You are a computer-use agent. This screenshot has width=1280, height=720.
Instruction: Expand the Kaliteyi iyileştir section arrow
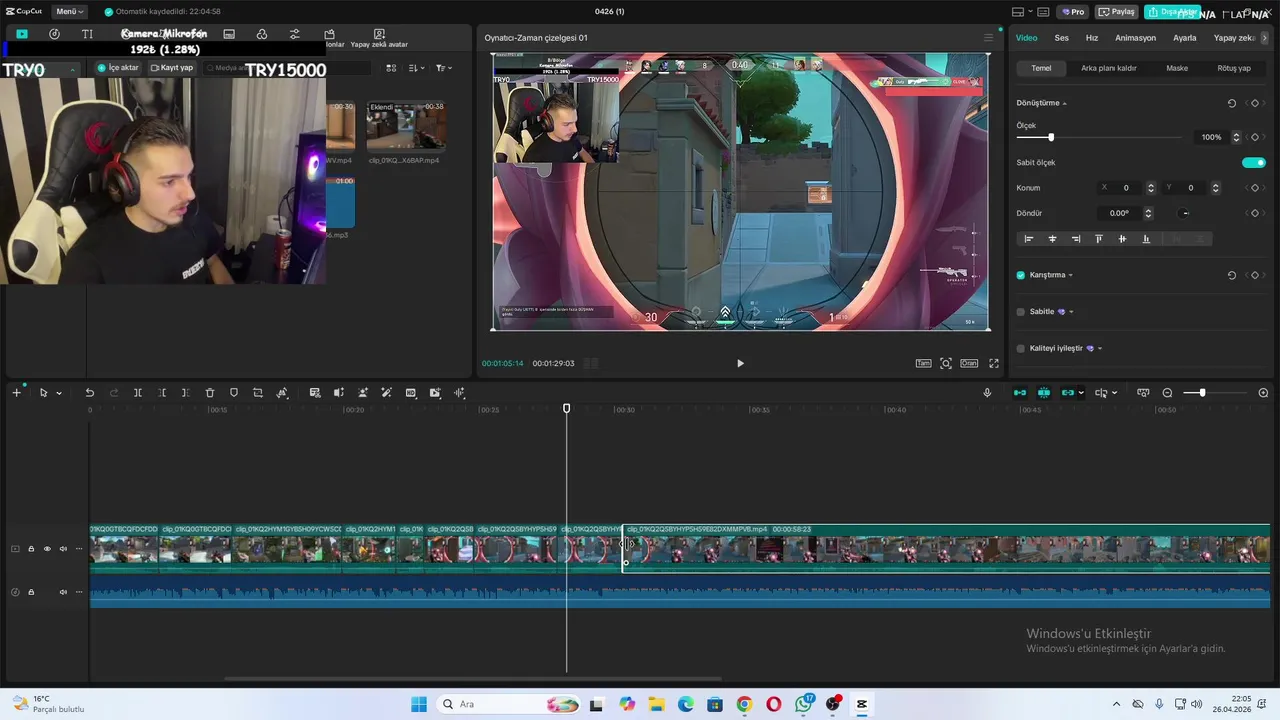1100,348
